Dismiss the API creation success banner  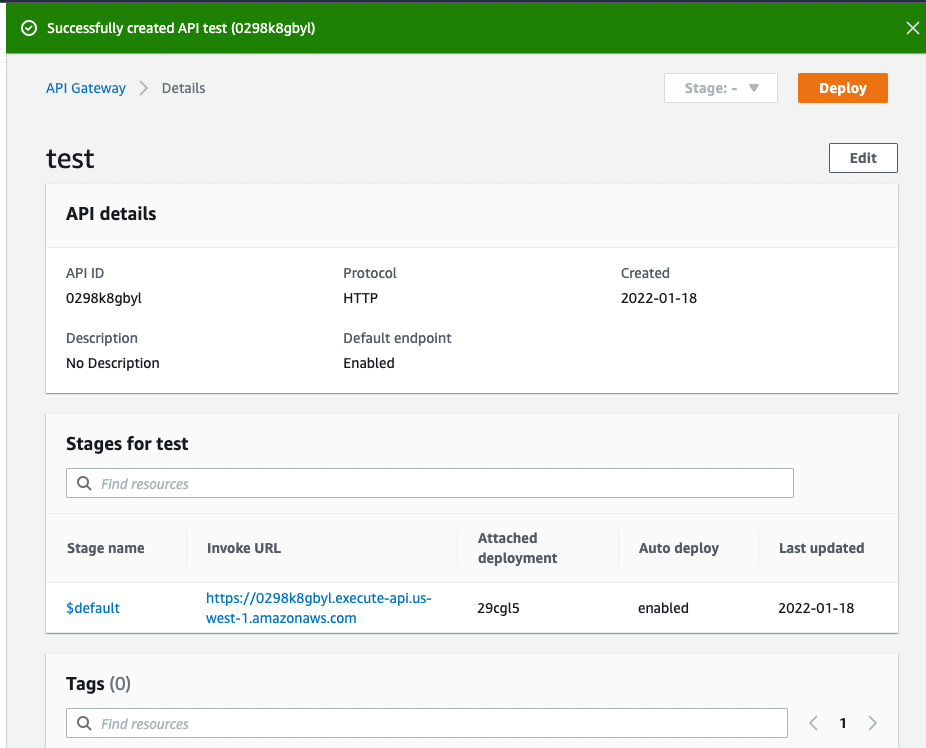(912, 28)
